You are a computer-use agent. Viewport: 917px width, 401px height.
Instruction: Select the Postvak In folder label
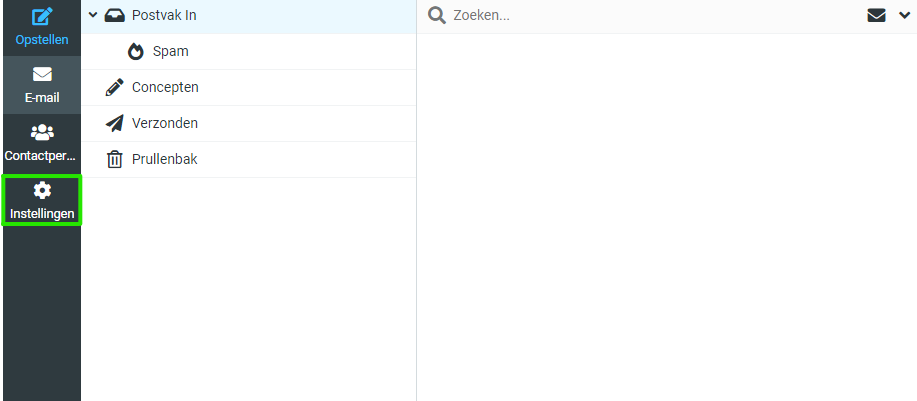(164, 15)
